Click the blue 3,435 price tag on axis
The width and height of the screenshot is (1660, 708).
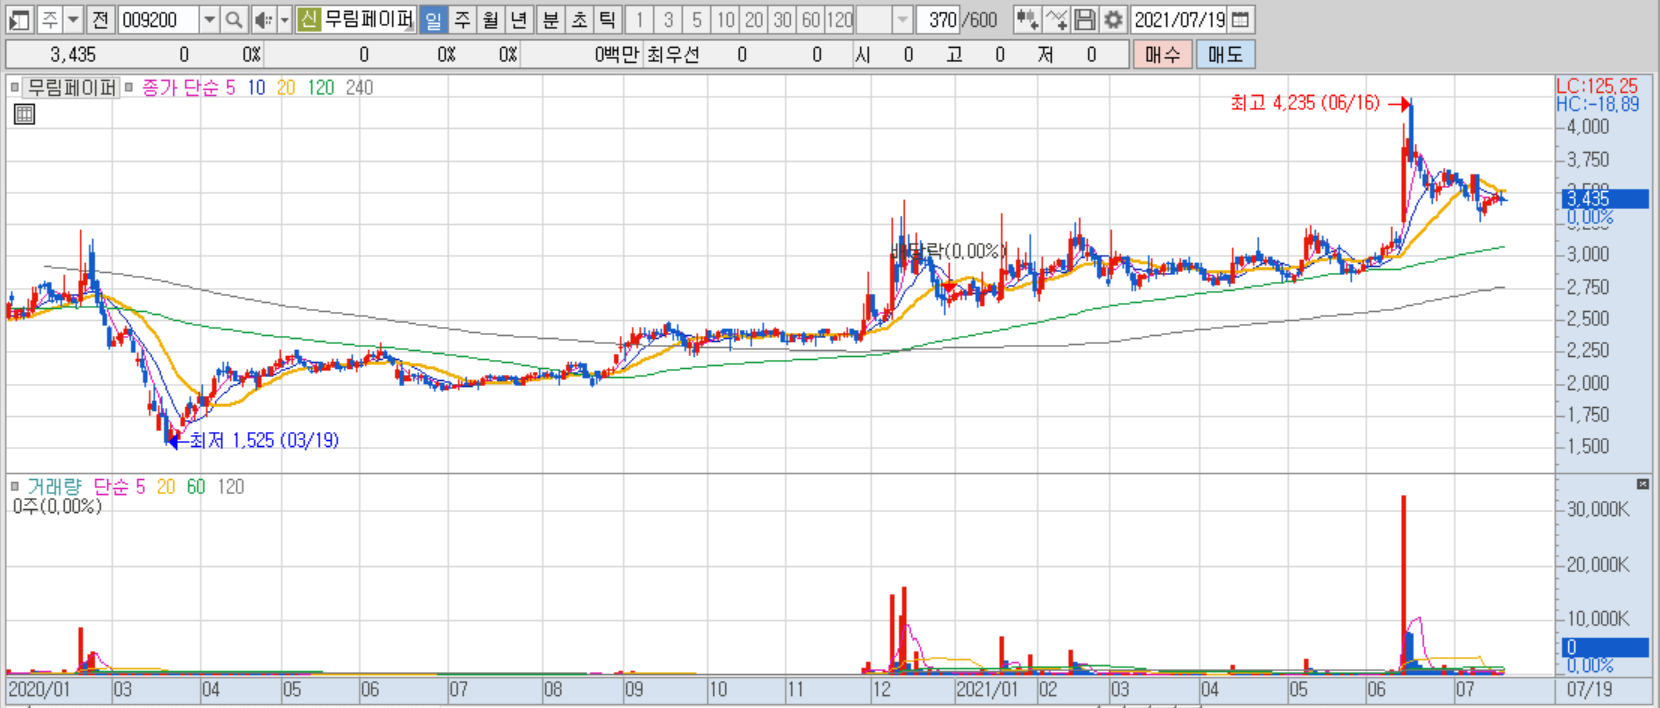click(x=1605, y=199)
